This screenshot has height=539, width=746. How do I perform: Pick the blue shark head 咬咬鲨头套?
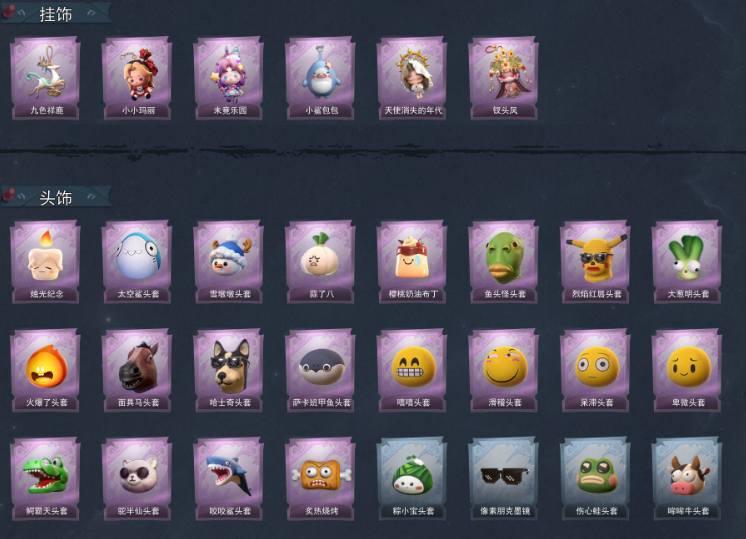coord(229,479)
